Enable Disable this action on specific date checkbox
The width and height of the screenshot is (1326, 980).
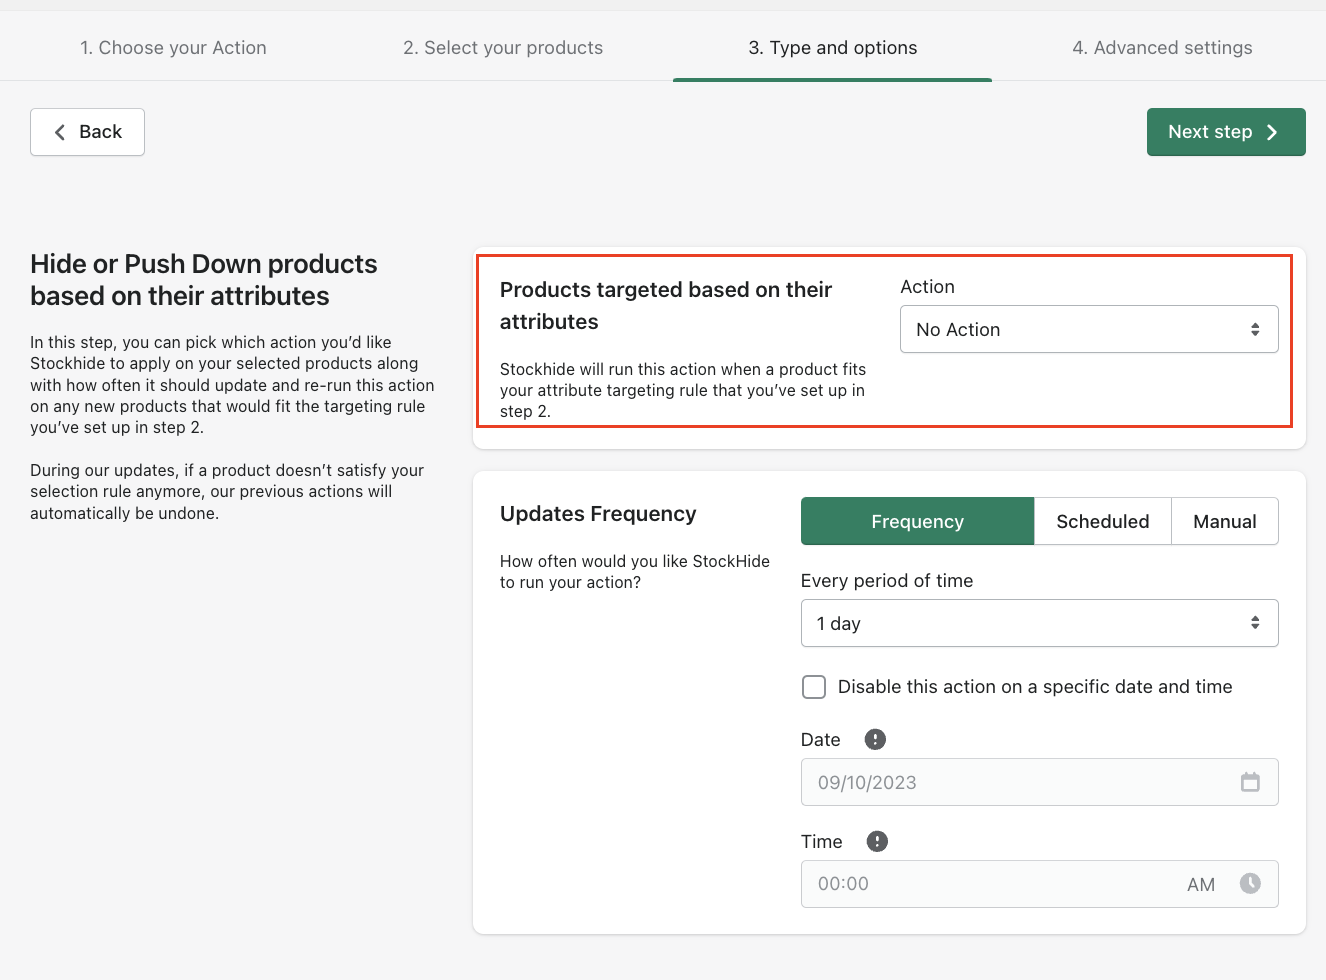point(814,687)
